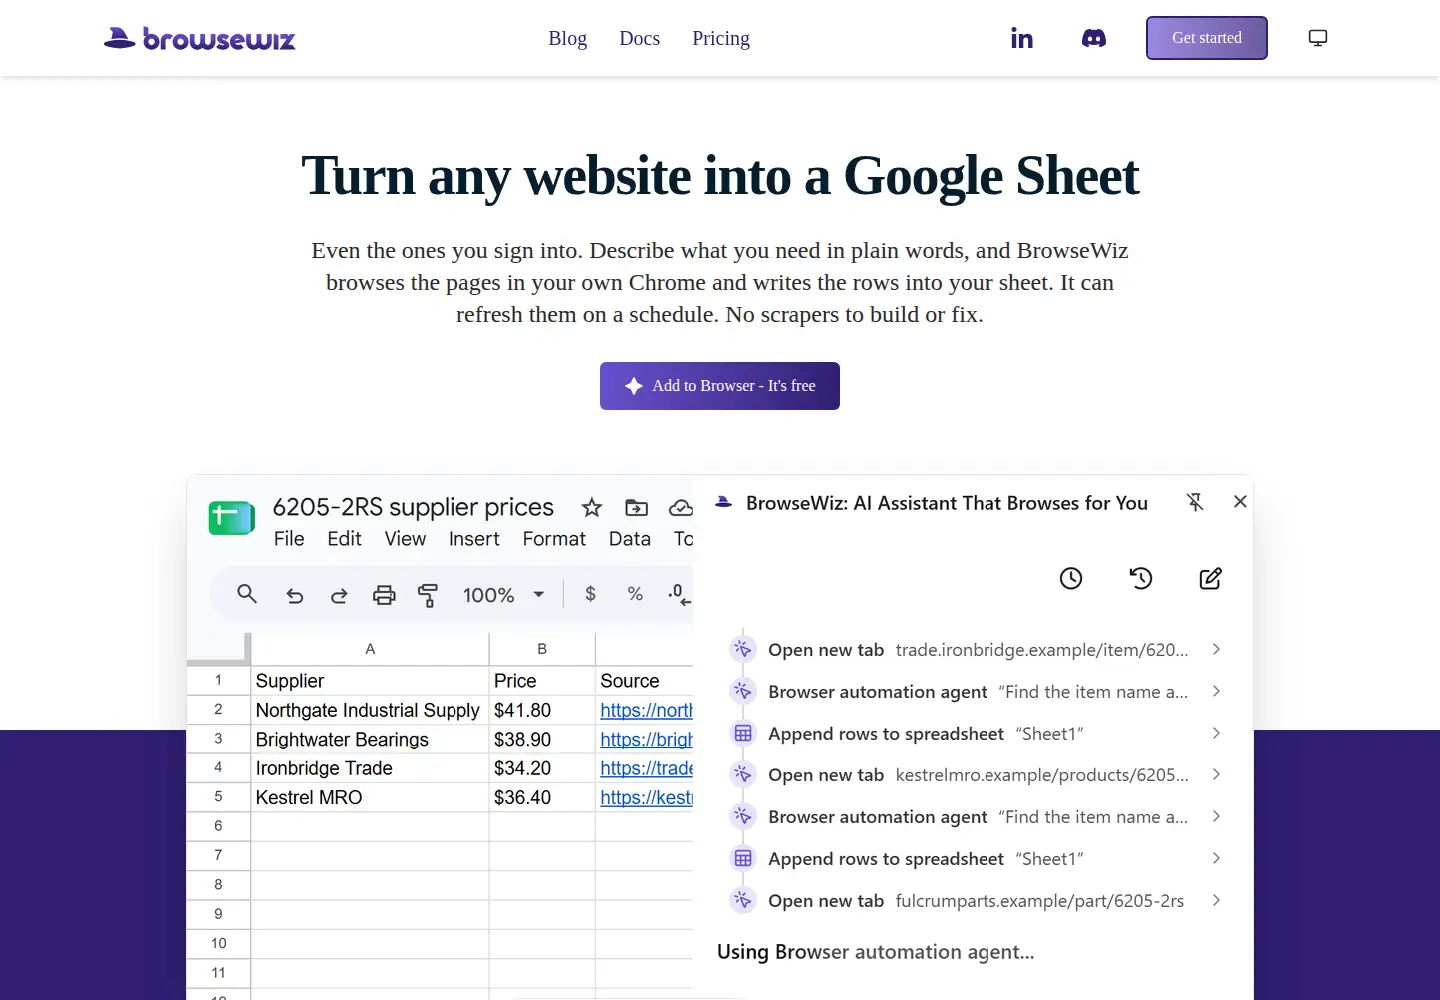Select the Brightwater Bearings cell

[x=370, y=739]
